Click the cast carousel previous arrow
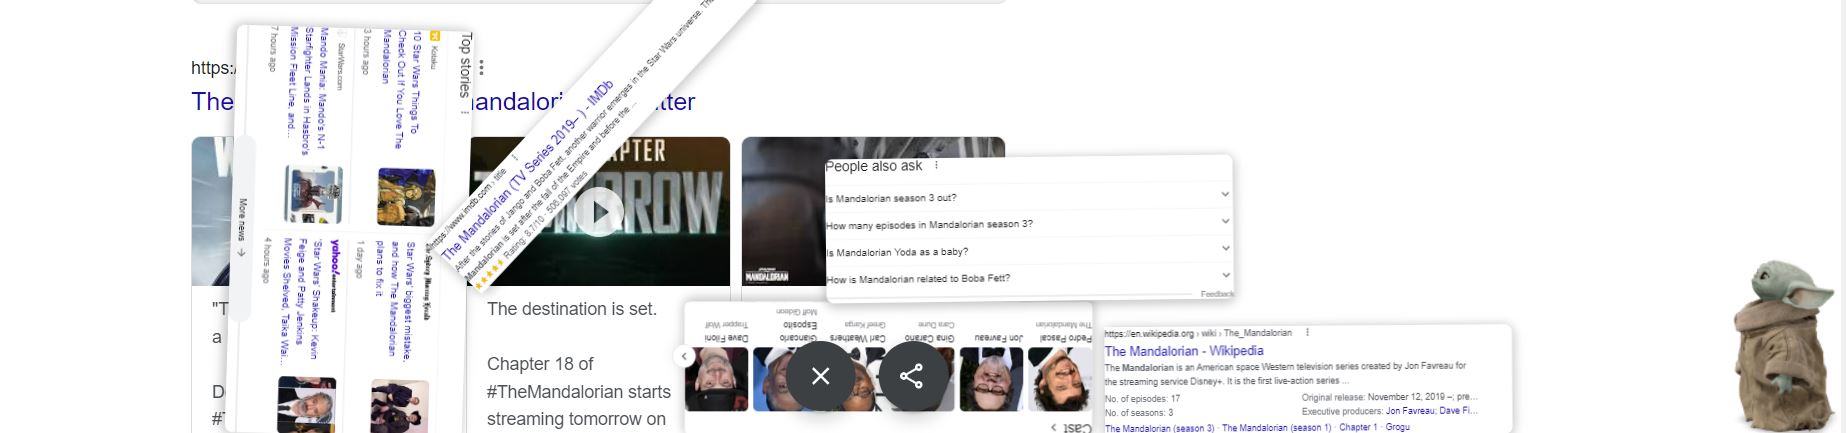Viewport: 1846px width, 433px height. tap(685, 356)
